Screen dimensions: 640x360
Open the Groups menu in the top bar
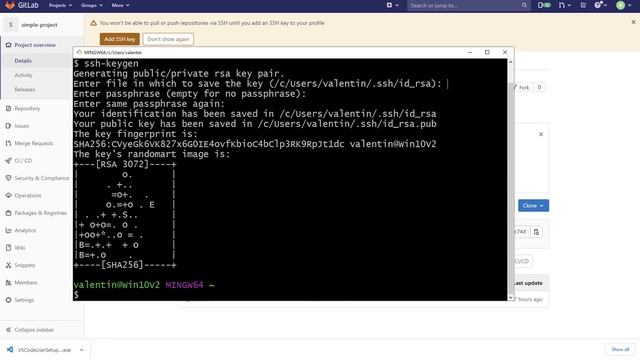click(91, 5)
